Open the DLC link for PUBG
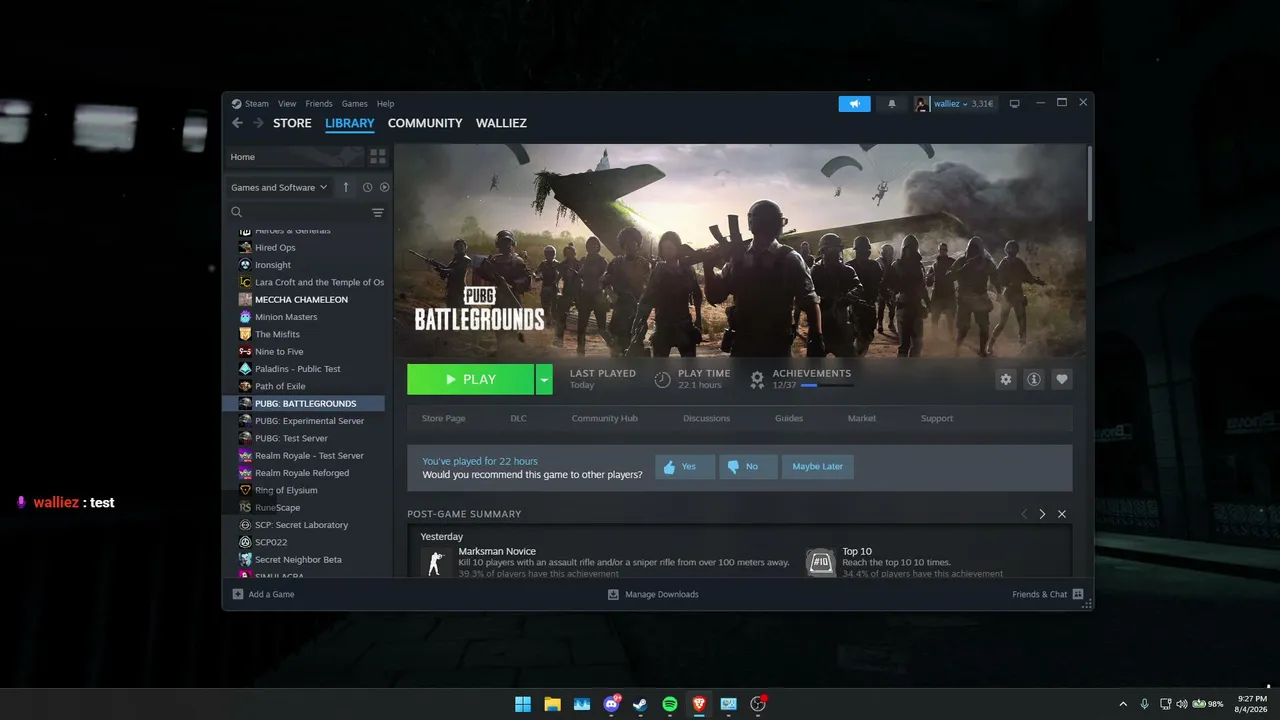Screen dimensions: 1280x720 [518, 418]
